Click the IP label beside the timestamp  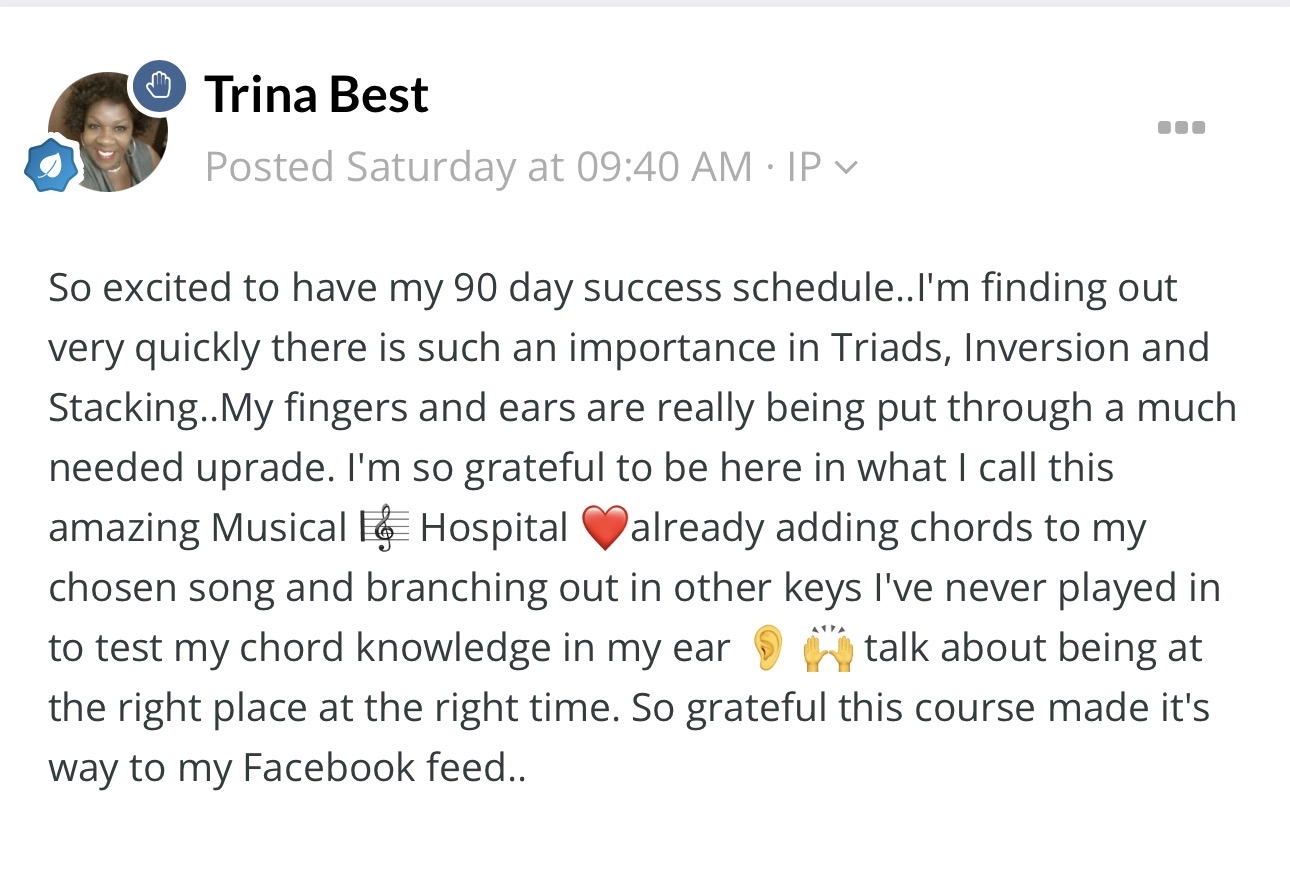[x=804, y=167]
